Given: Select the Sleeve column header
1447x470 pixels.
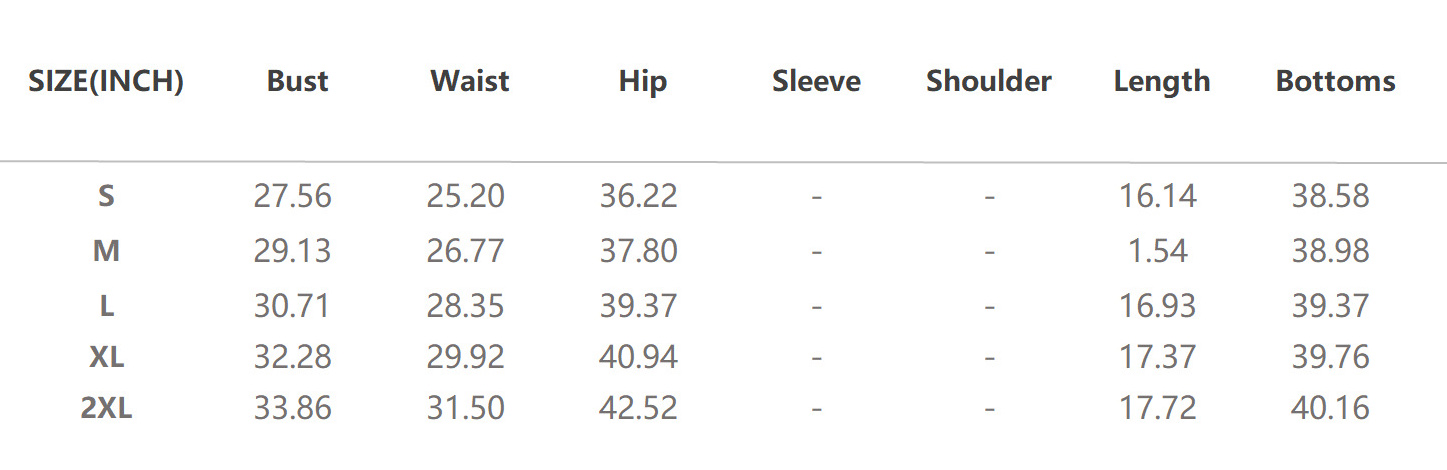Looking at the screenshot, I should click(816, 81).
